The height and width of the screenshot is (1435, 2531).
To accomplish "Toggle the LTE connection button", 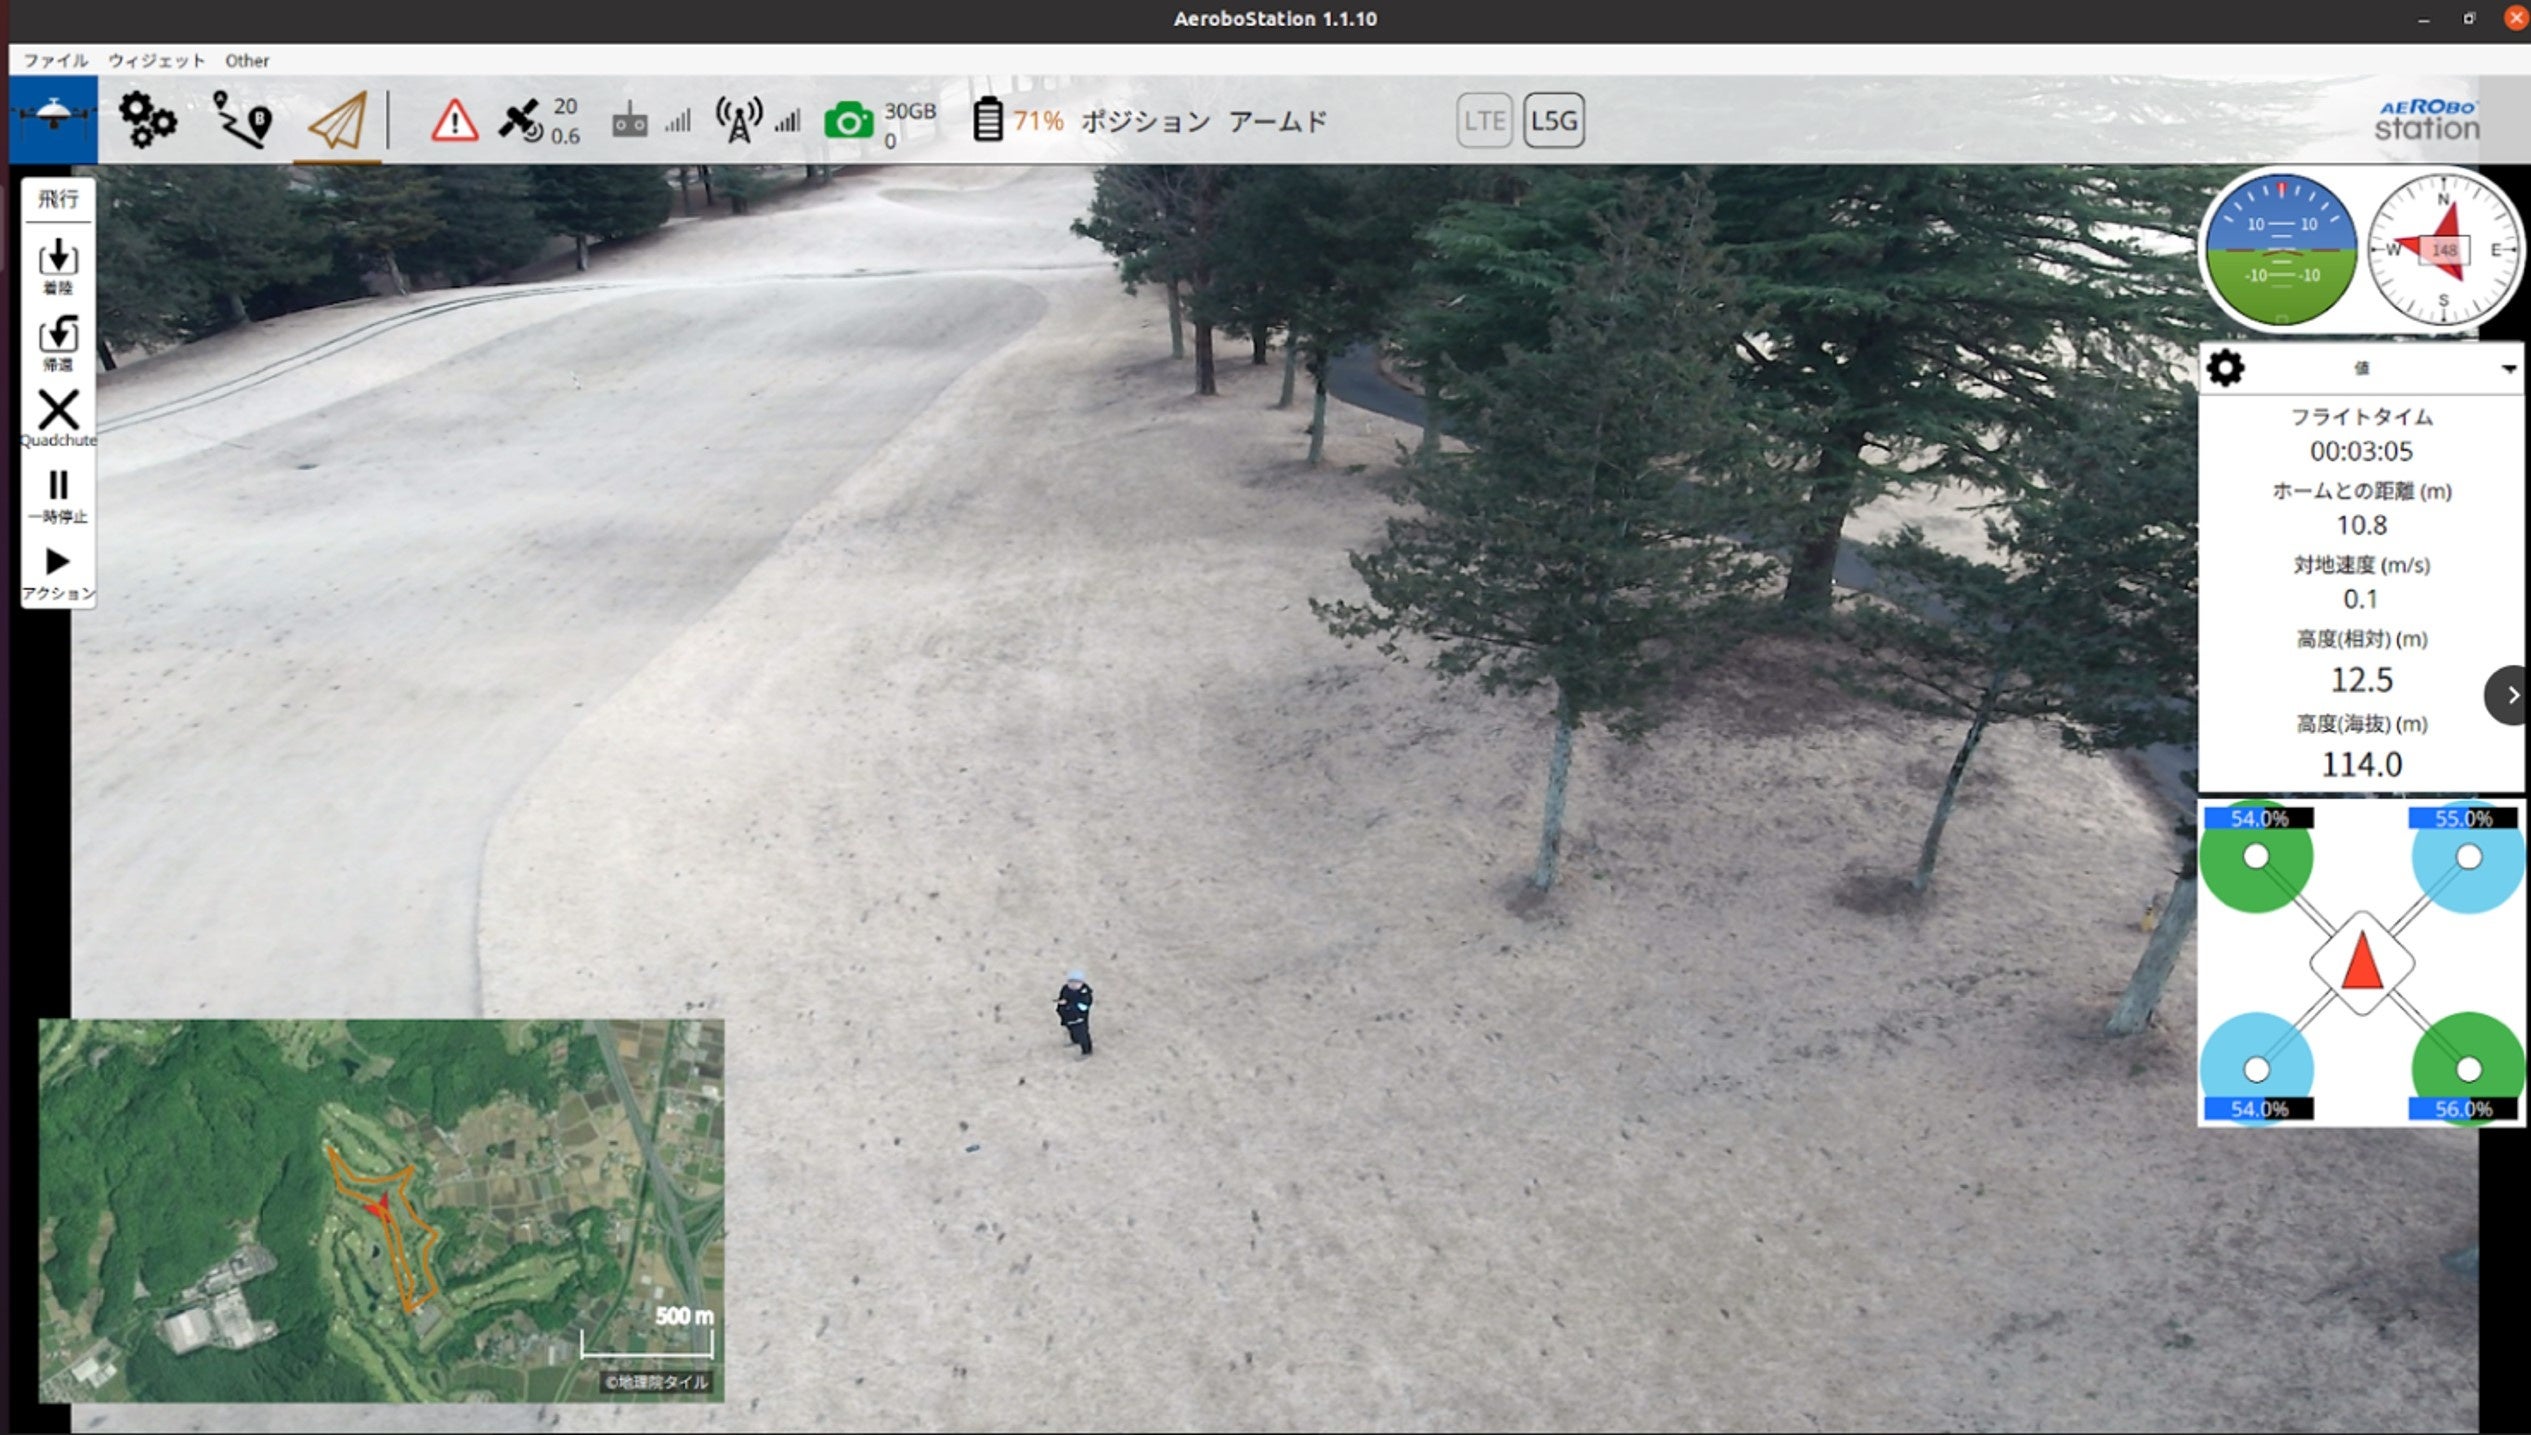I will click(x=1483, y=120).
